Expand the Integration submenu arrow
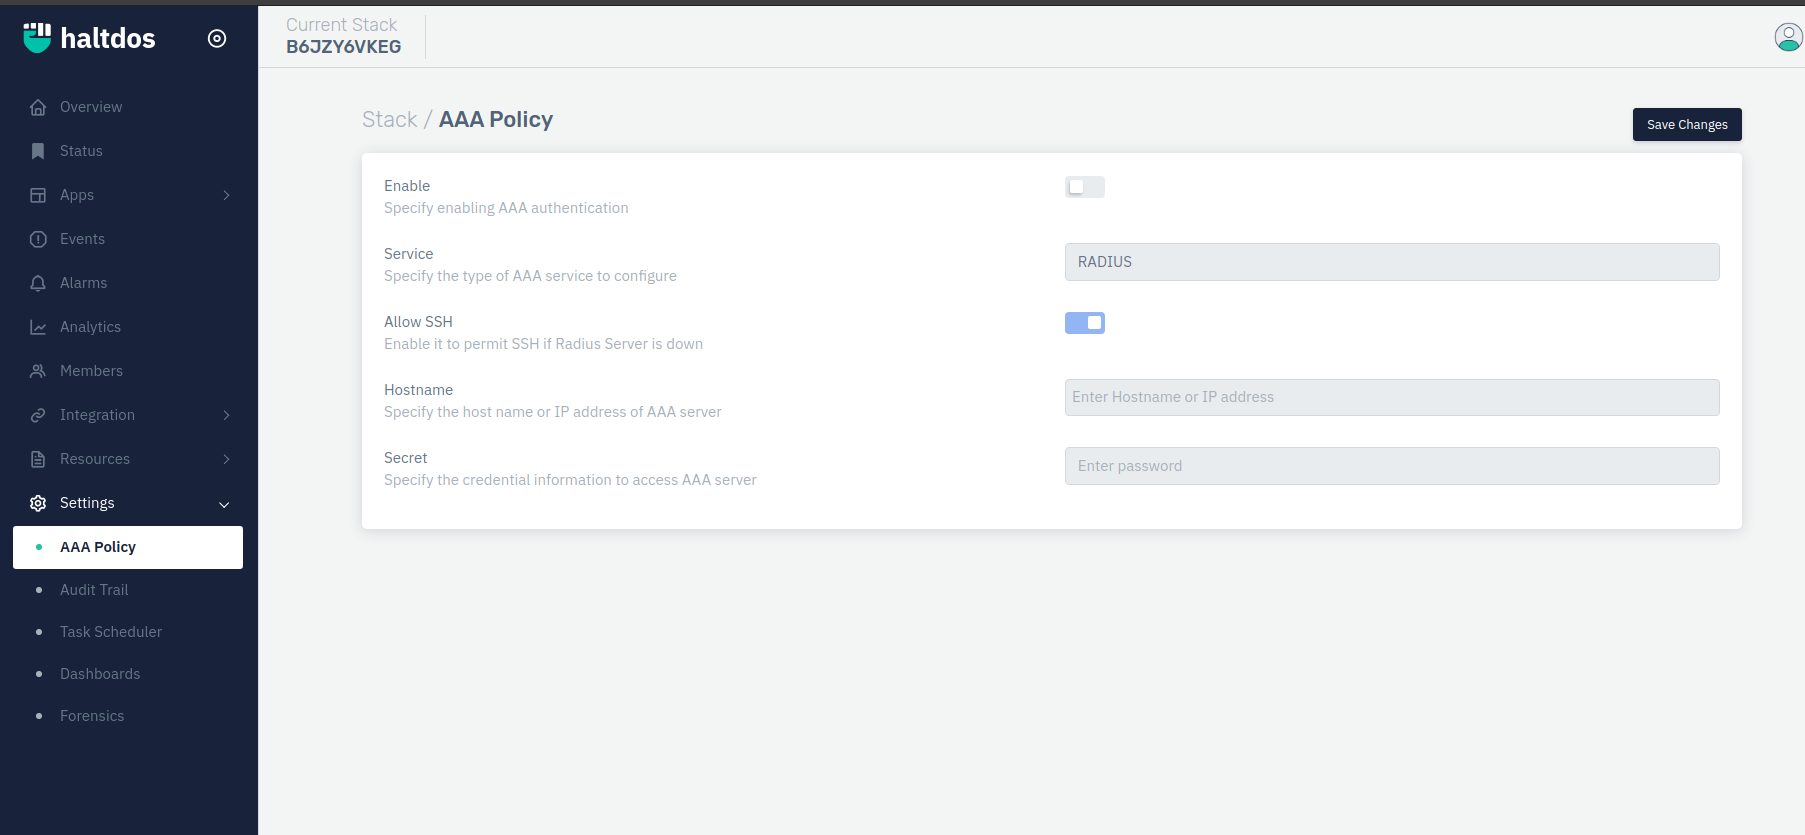This screenshot has height=835, width=1805. pyautogui.click(x=227, y=415)
